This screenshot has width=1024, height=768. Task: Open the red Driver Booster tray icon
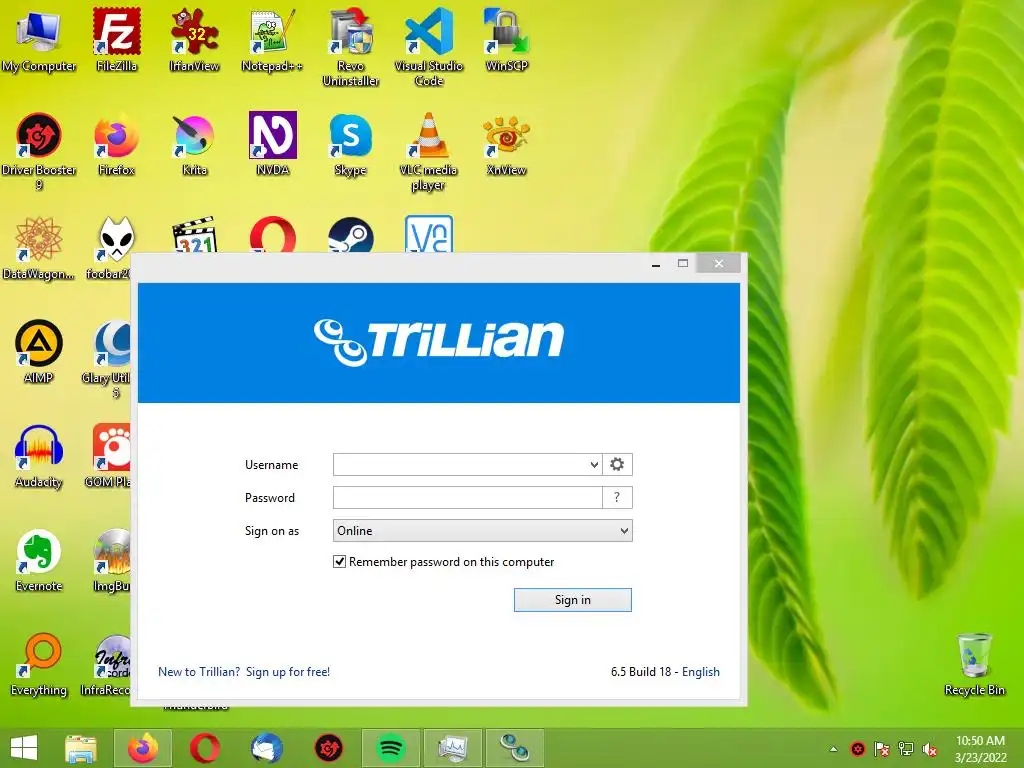(857, 749)
